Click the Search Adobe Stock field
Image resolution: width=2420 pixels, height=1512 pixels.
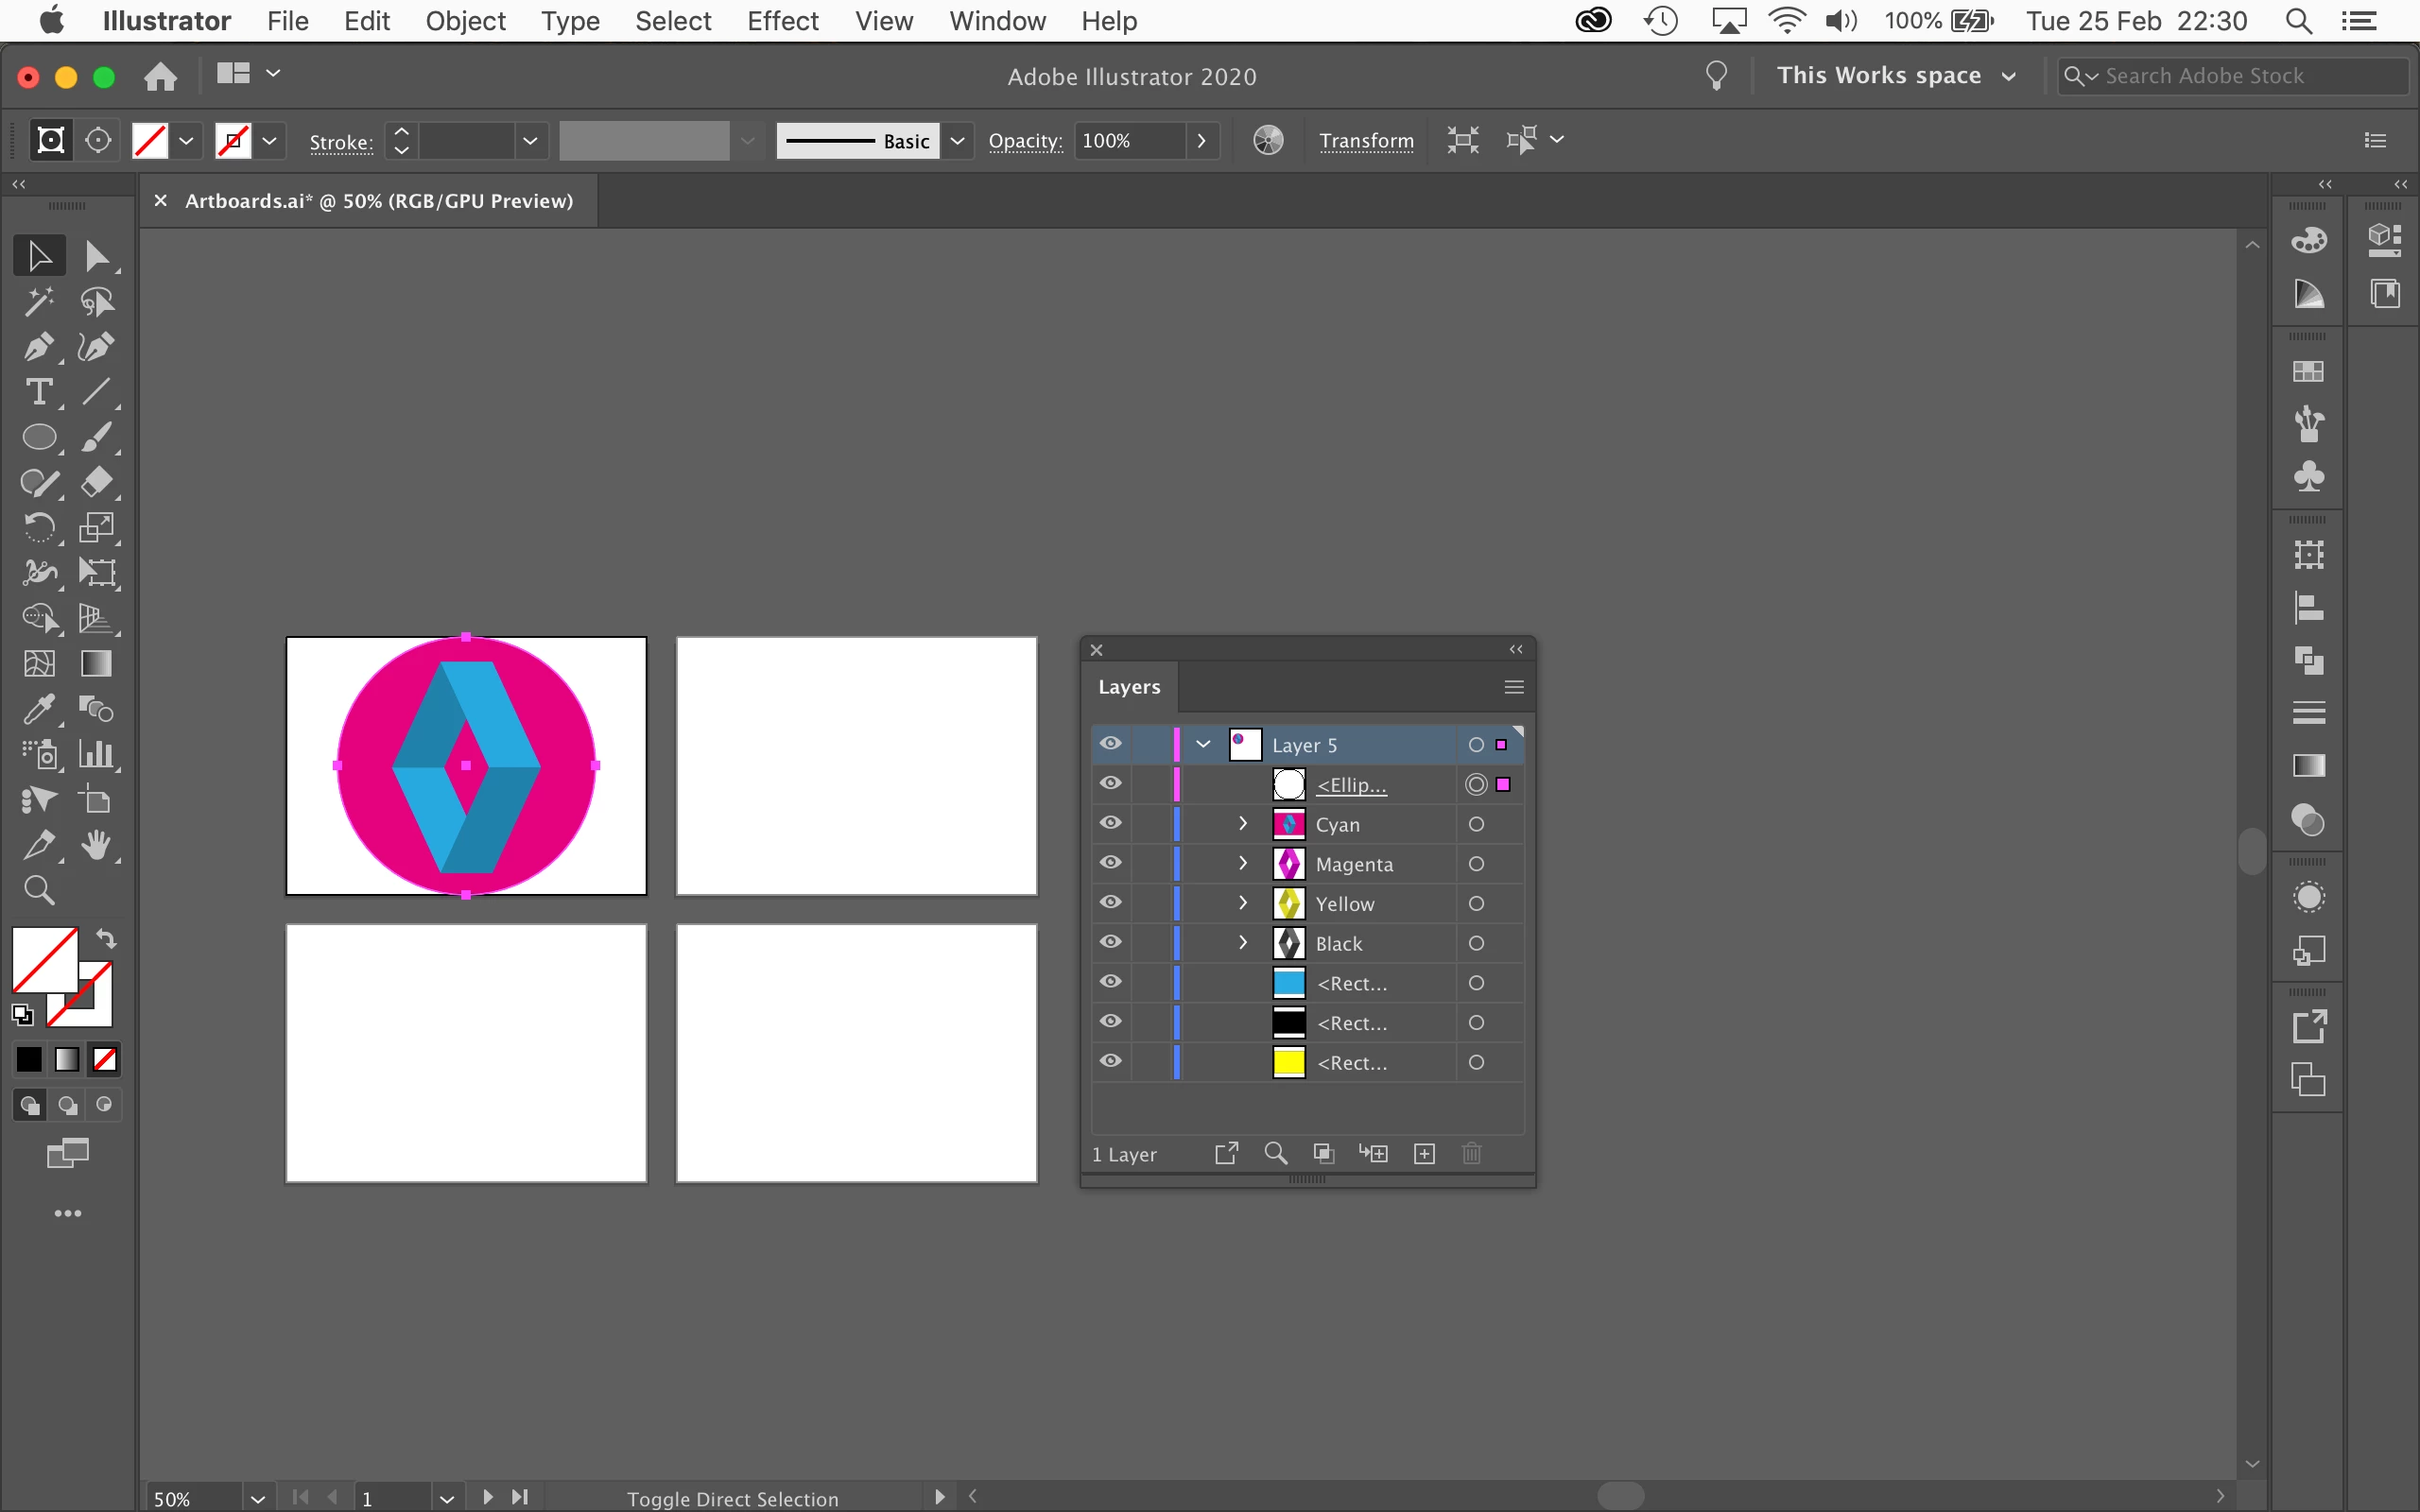pyautogui.click(x=2240, y=76)
